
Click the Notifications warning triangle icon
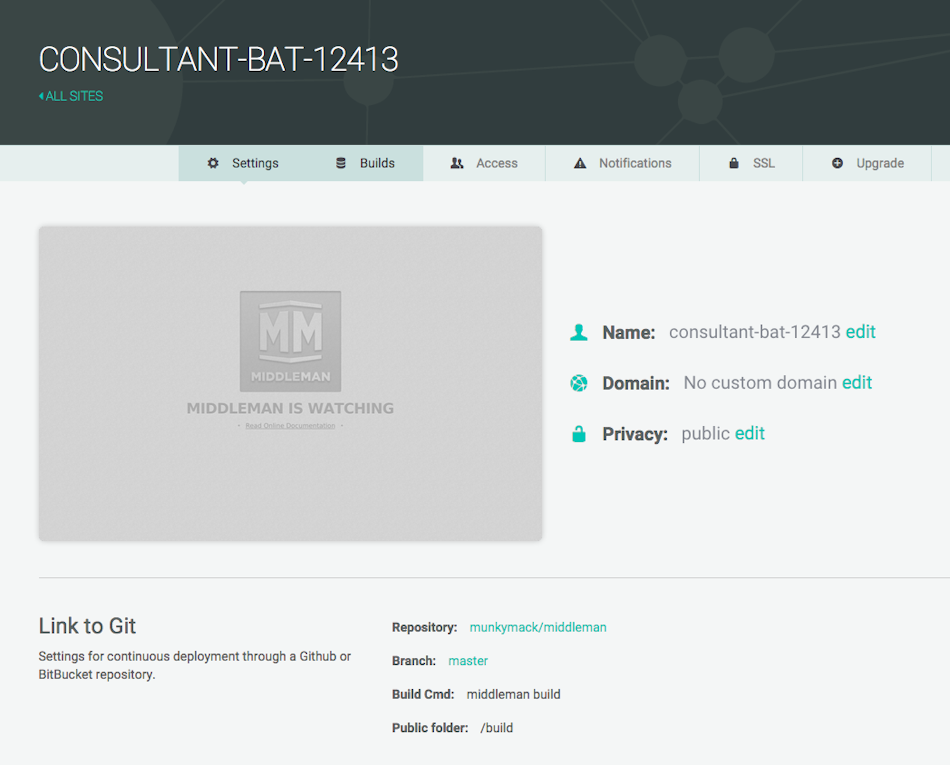coord(580,163)
